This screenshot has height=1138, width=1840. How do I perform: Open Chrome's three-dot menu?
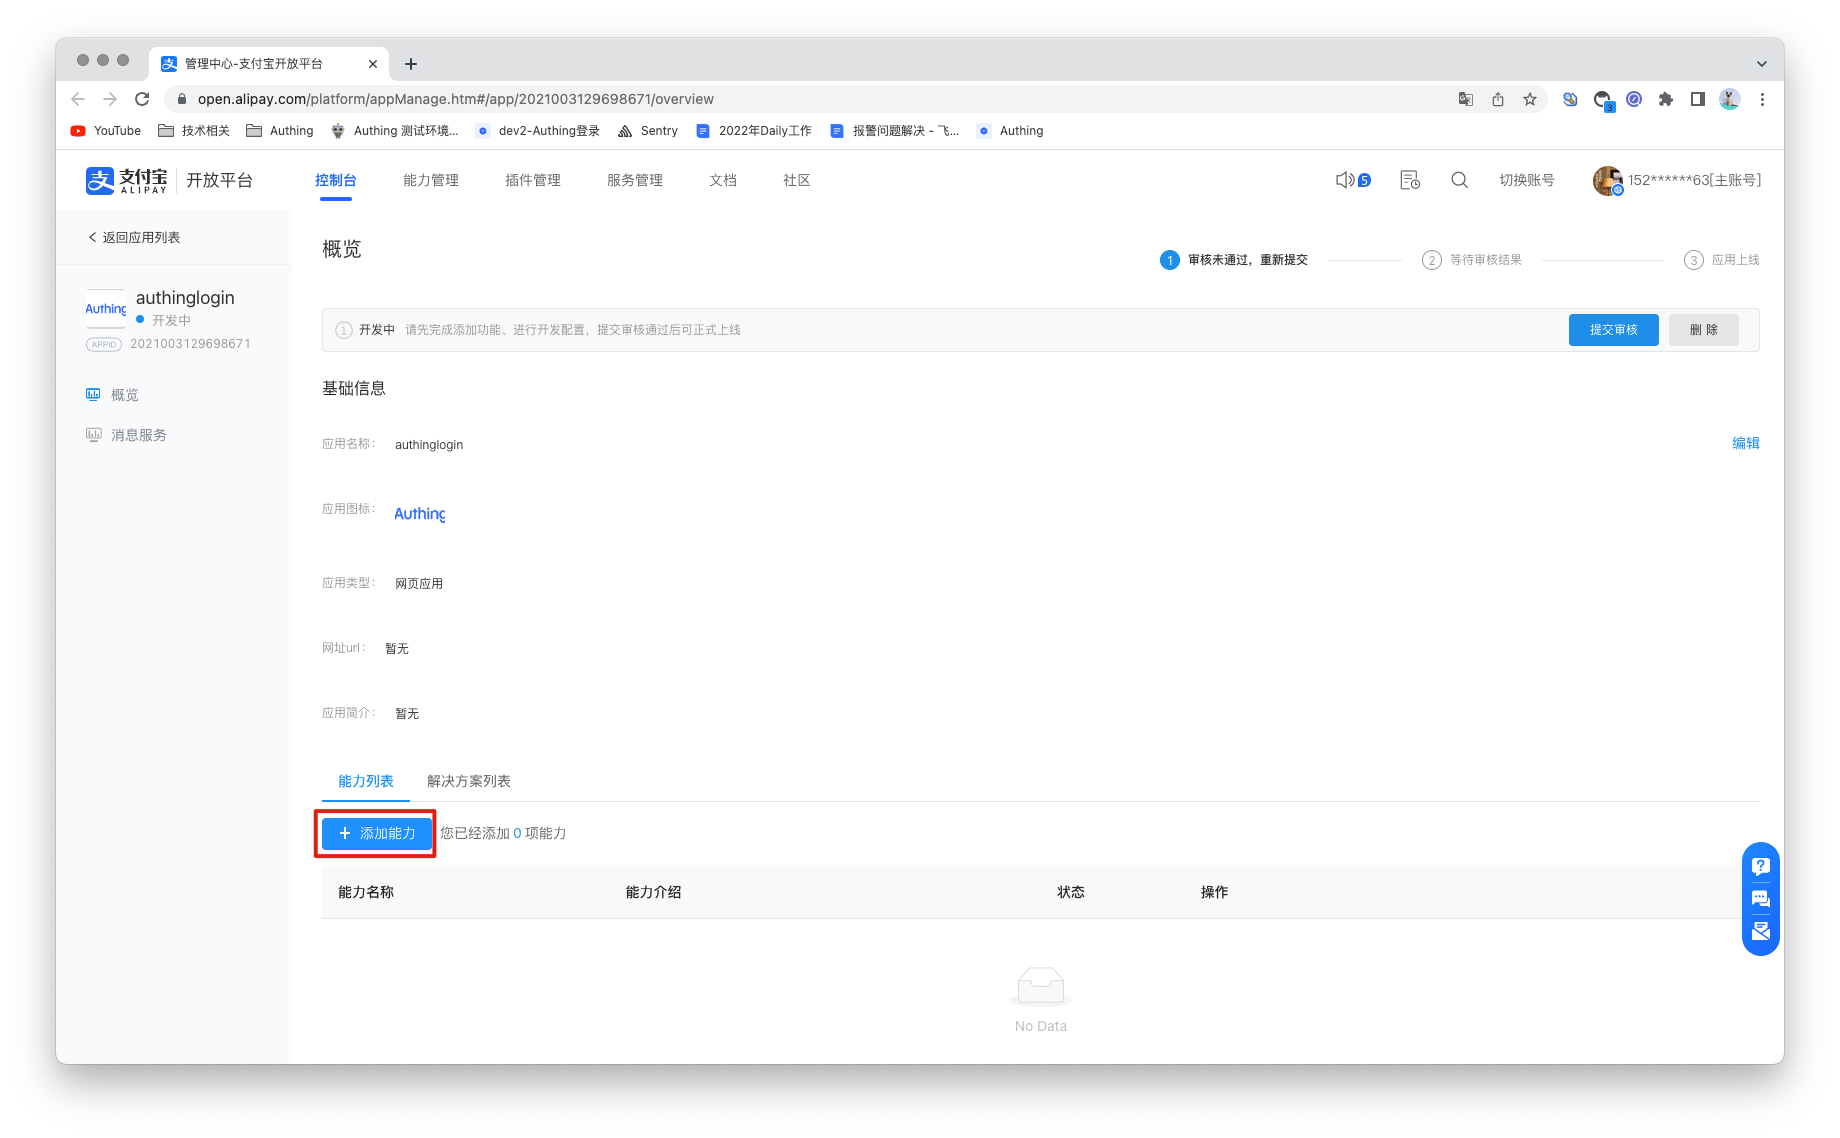click(x=1762, y=99)
